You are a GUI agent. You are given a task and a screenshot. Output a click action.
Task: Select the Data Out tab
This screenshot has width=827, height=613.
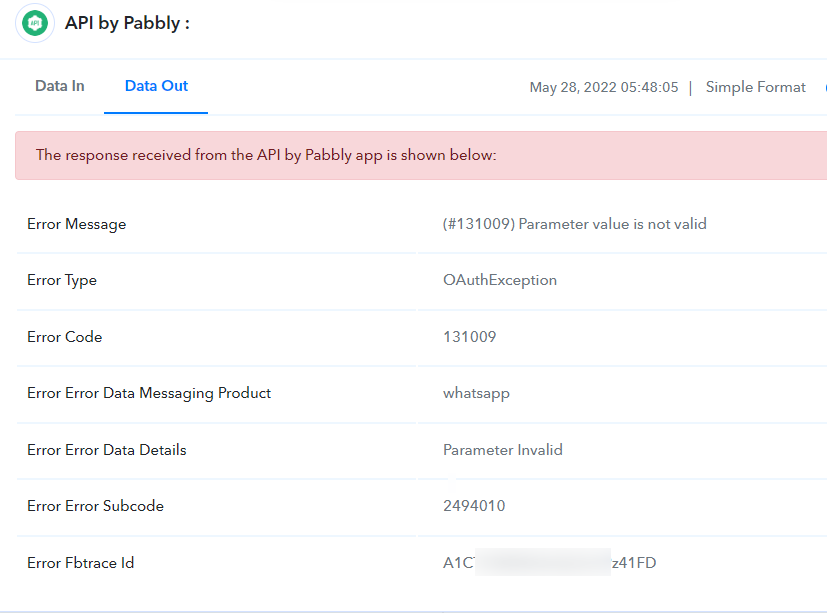coord(156,86)
